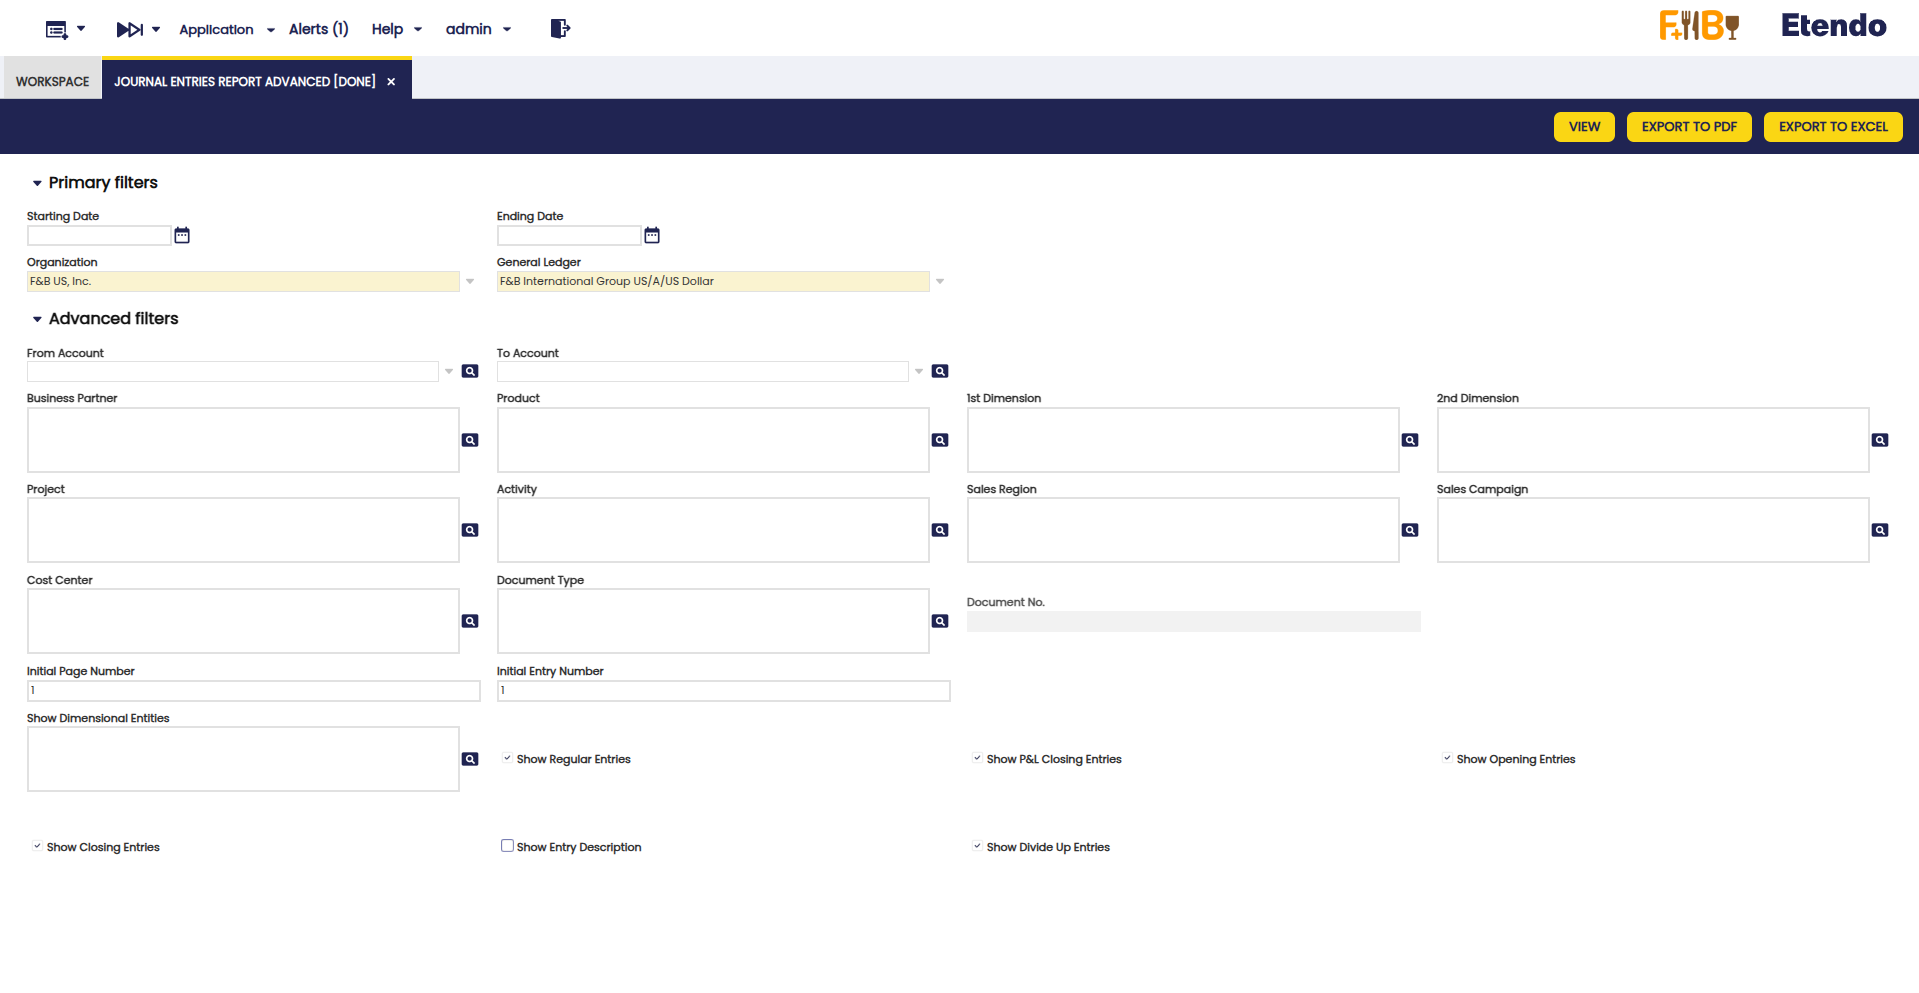Switch to the Workspace tab

tap(52, 81)
